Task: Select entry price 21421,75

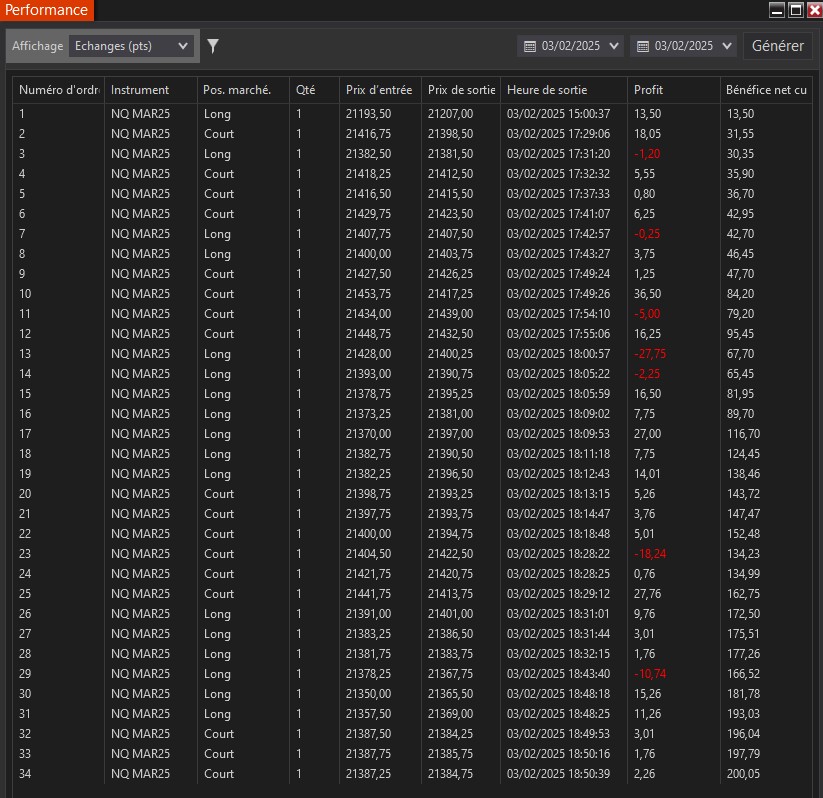Action: tap(368, 573)
